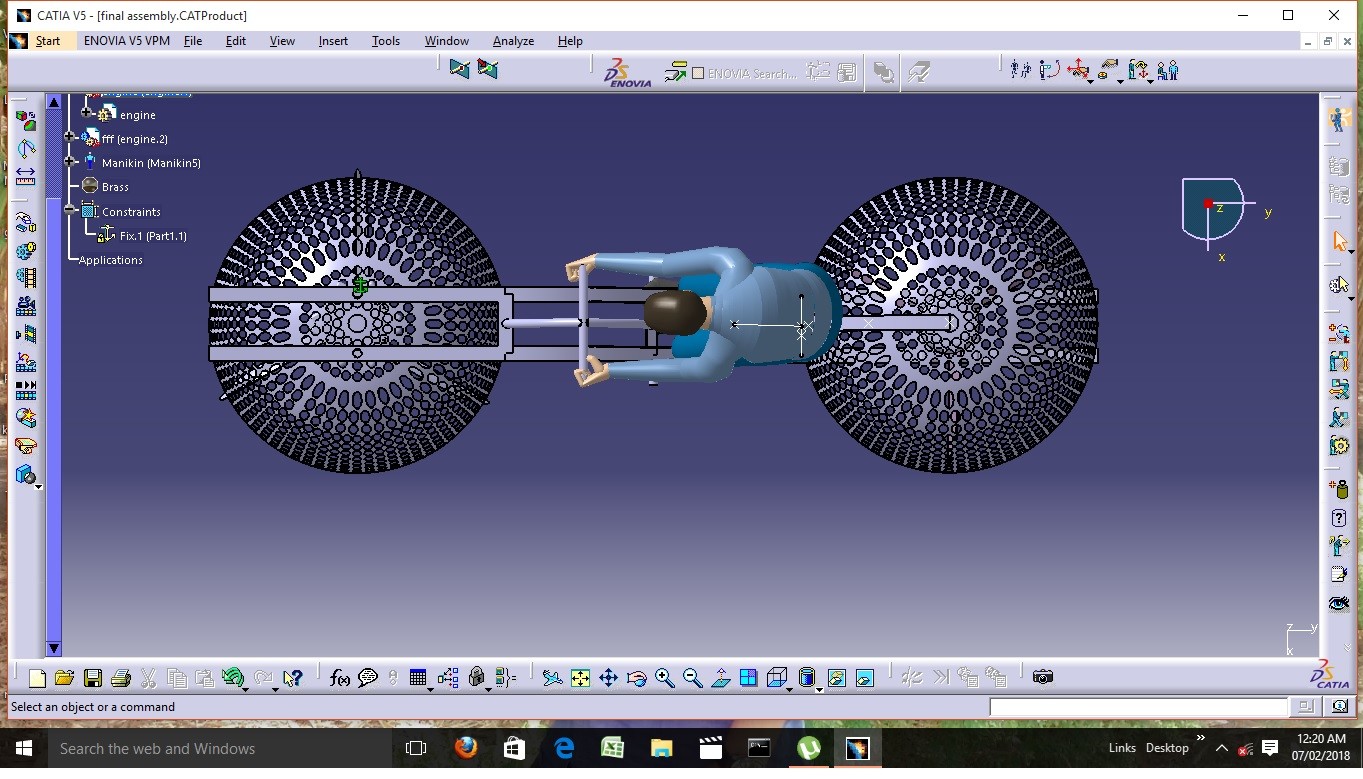Screen dimensions: 1363x779
Task: Expand the engine tree node
Action: 87,113
